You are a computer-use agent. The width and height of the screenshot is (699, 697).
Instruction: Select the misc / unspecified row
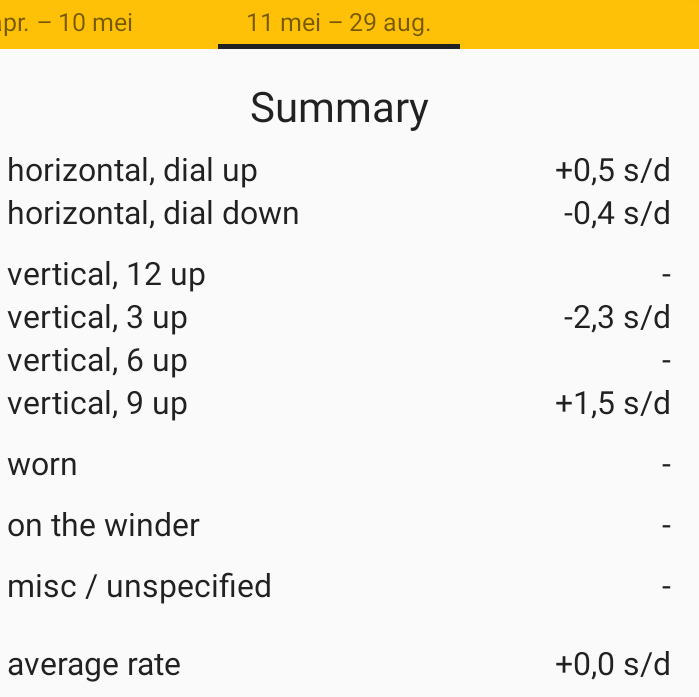click(139, 587)
